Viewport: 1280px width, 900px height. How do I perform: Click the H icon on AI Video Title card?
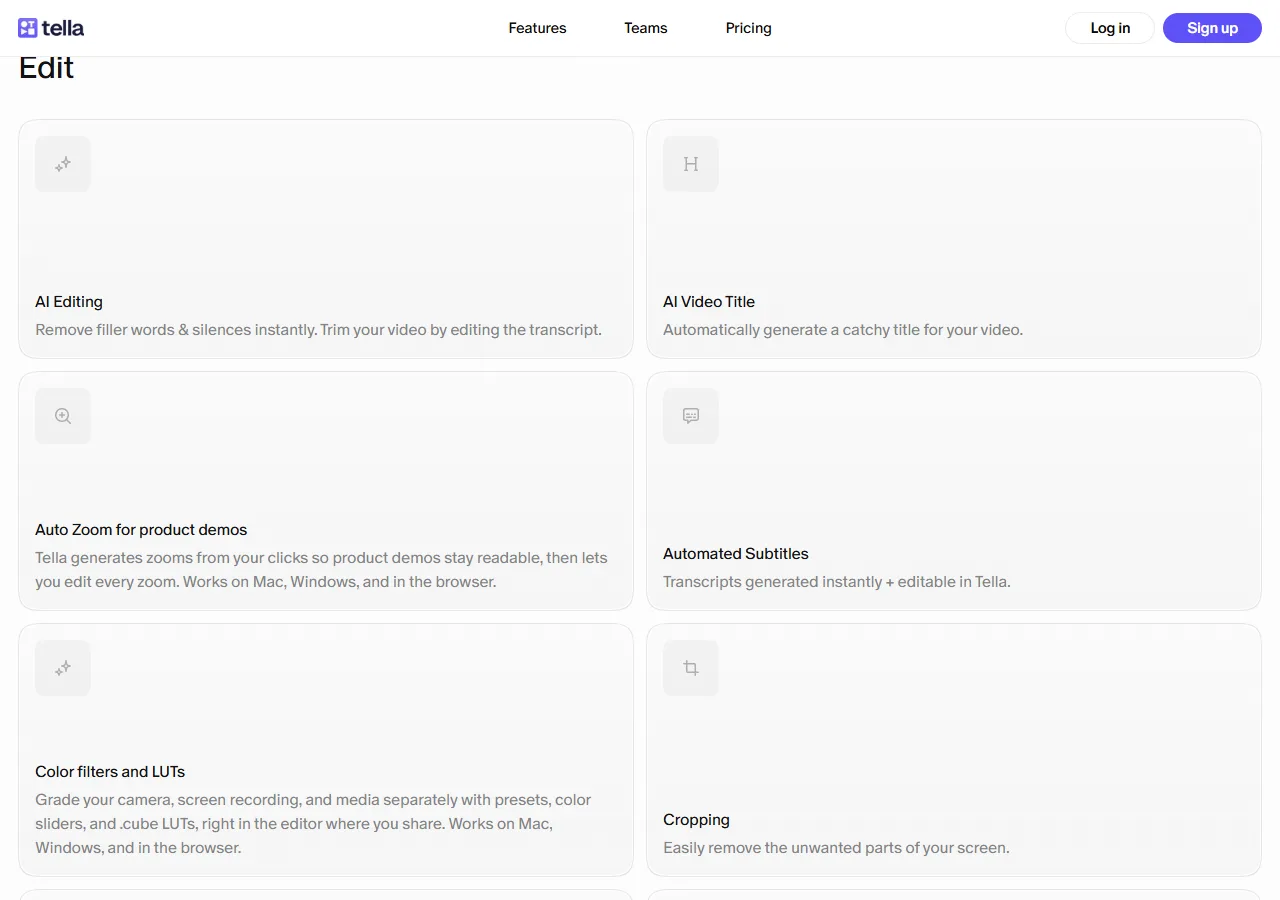click(x=691, y=164)
